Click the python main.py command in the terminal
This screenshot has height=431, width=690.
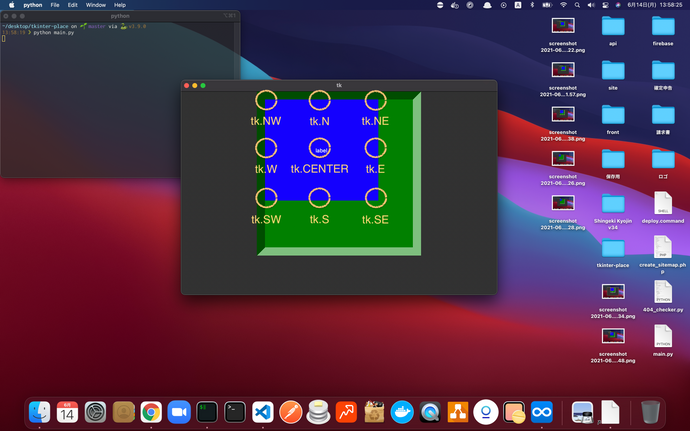pyautogui.click(x=54, y=33)
